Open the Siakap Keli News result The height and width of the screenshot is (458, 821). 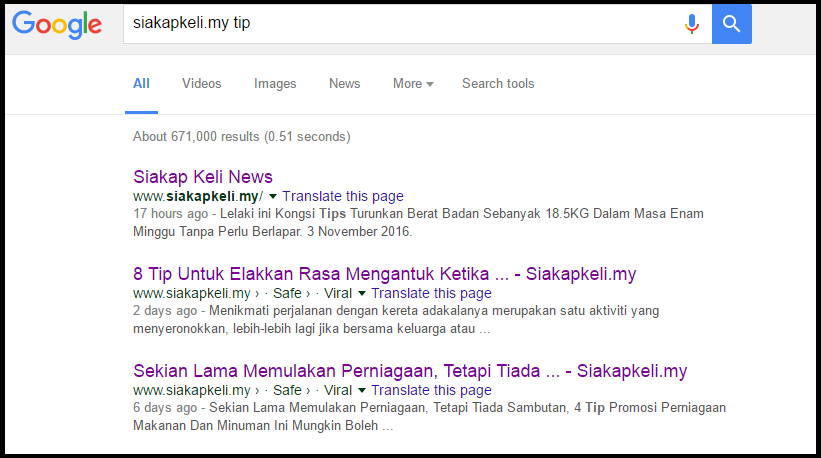click(x=203, y=177)
